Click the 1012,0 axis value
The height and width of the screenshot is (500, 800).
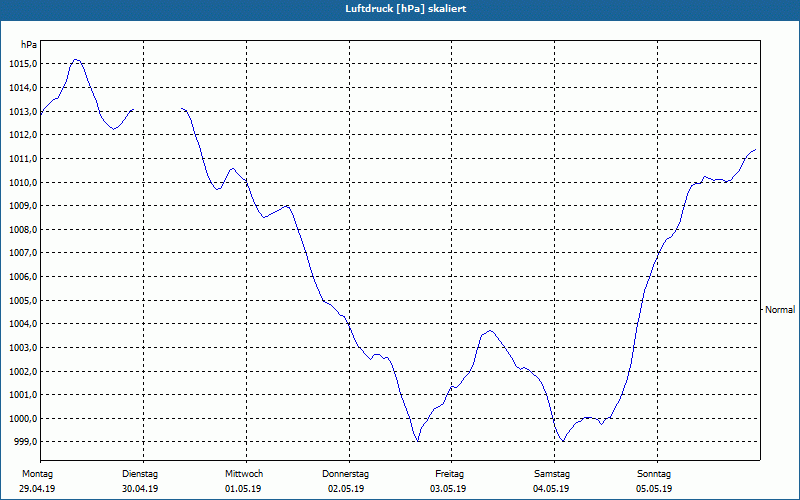[23, 135]
